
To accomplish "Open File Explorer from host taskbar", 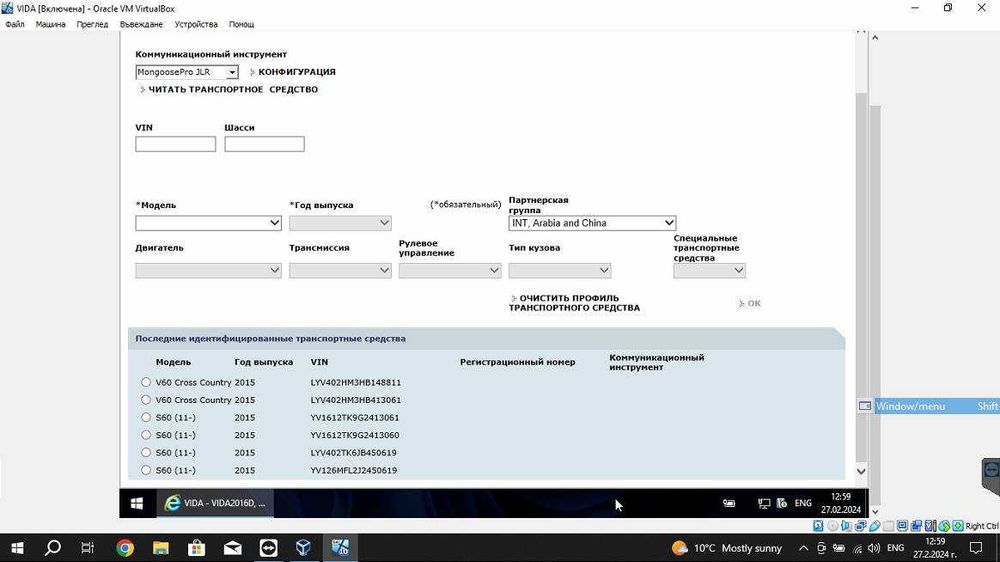I will click(161, 548).
